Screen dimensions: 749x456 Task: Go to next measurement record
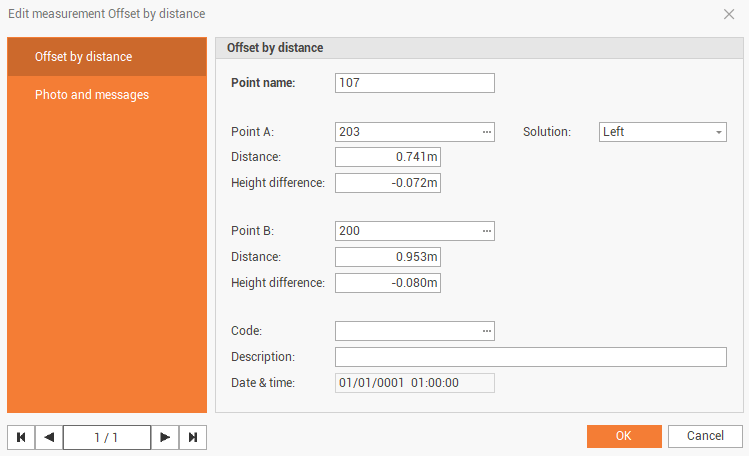[166, 437]
